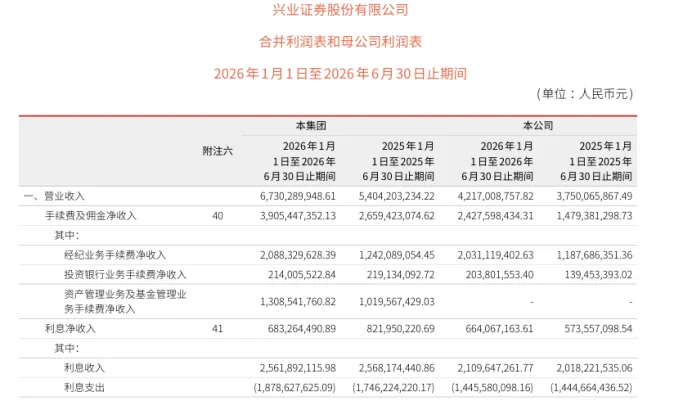692x401 pixels.
Task: Click the value 2,109,647,261.77
Action: [x=496, y=368]
